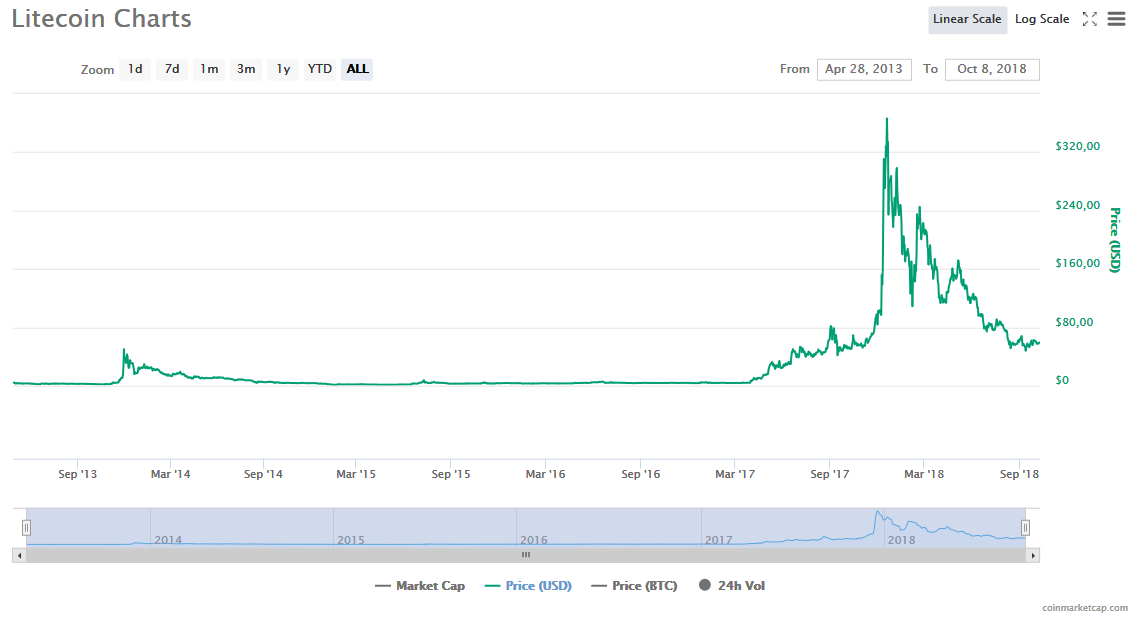The height and width of the screenshot is (629, 1145).
Task: Click the Price (USD) axis title
Action: (x=1115, y=240)
